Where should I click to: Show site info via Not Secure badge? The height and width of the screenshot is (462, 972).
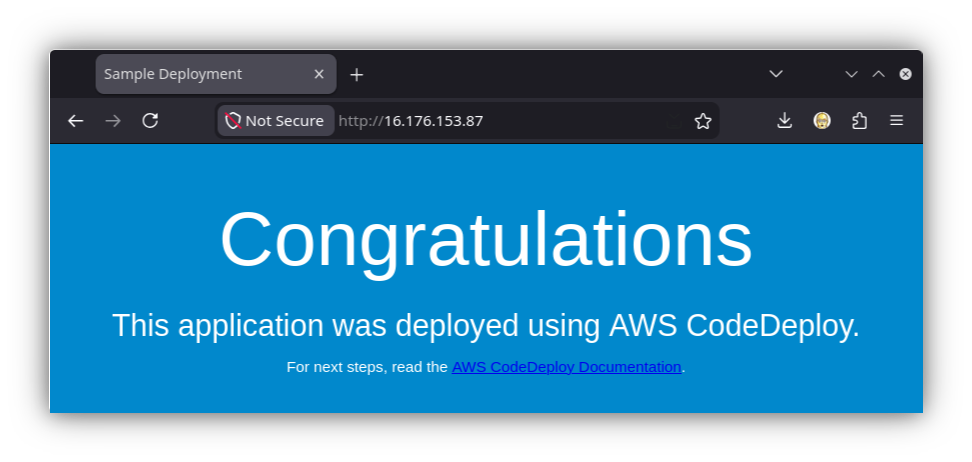click(276, 121)
